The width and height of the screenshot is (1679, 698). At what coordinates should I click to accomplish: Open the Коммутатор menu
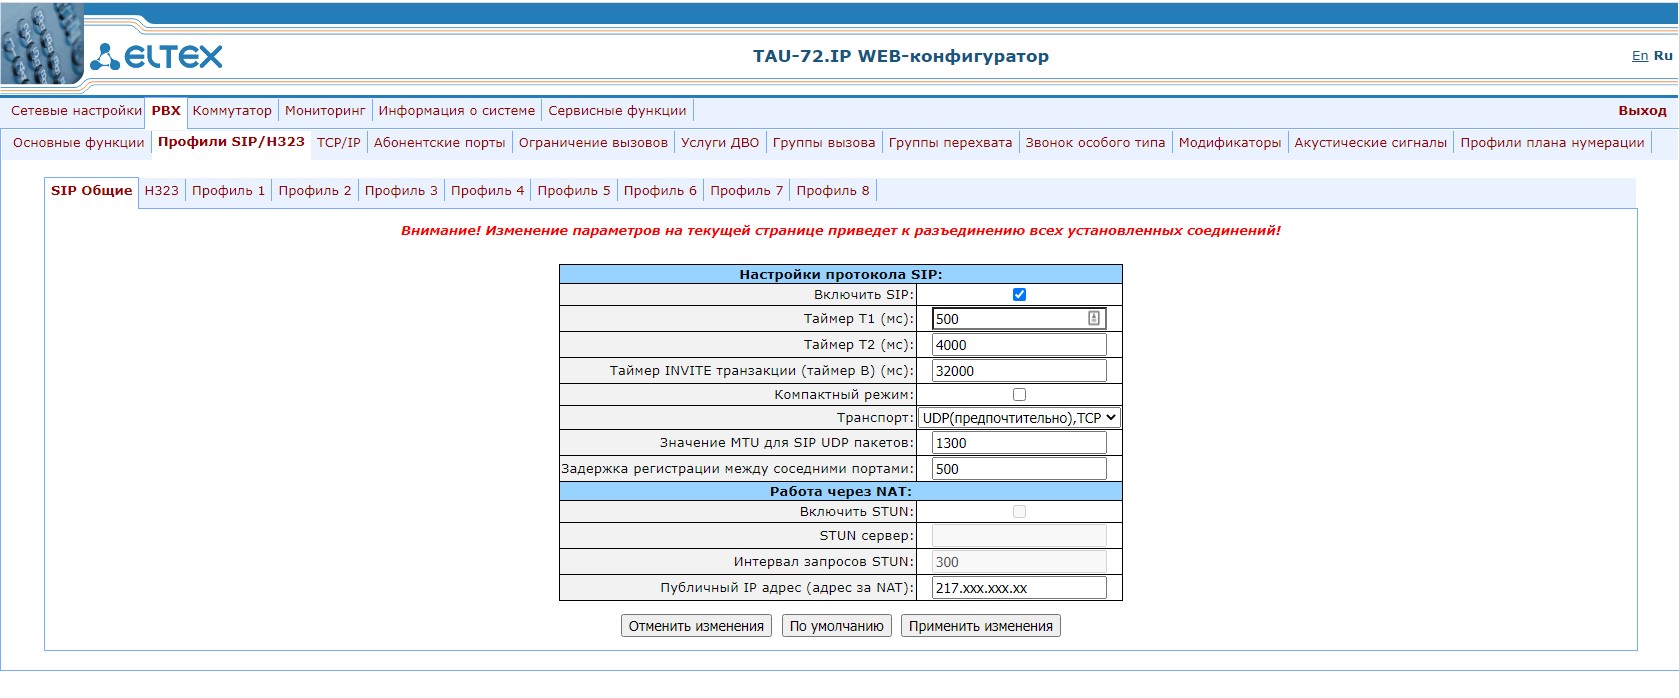pyautogui.click(x=232, y=111)
